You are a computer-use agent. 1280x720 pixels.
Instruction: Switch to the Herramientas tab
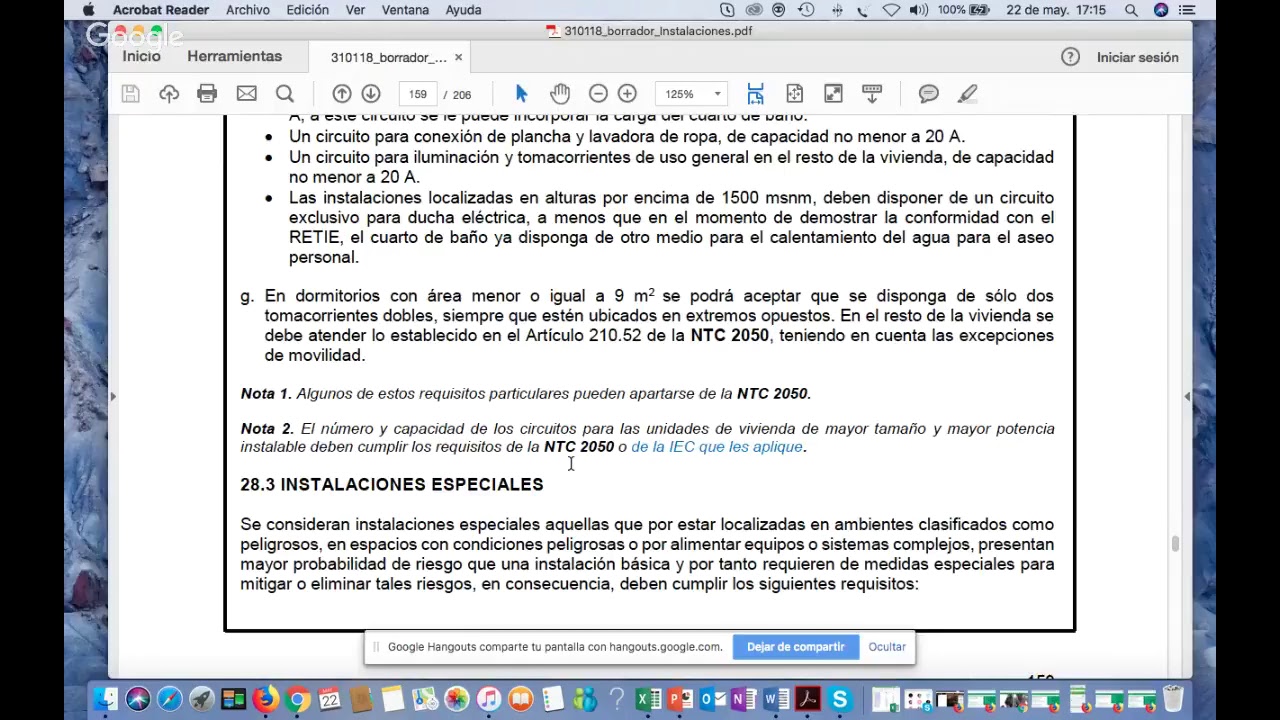[234, 57]
